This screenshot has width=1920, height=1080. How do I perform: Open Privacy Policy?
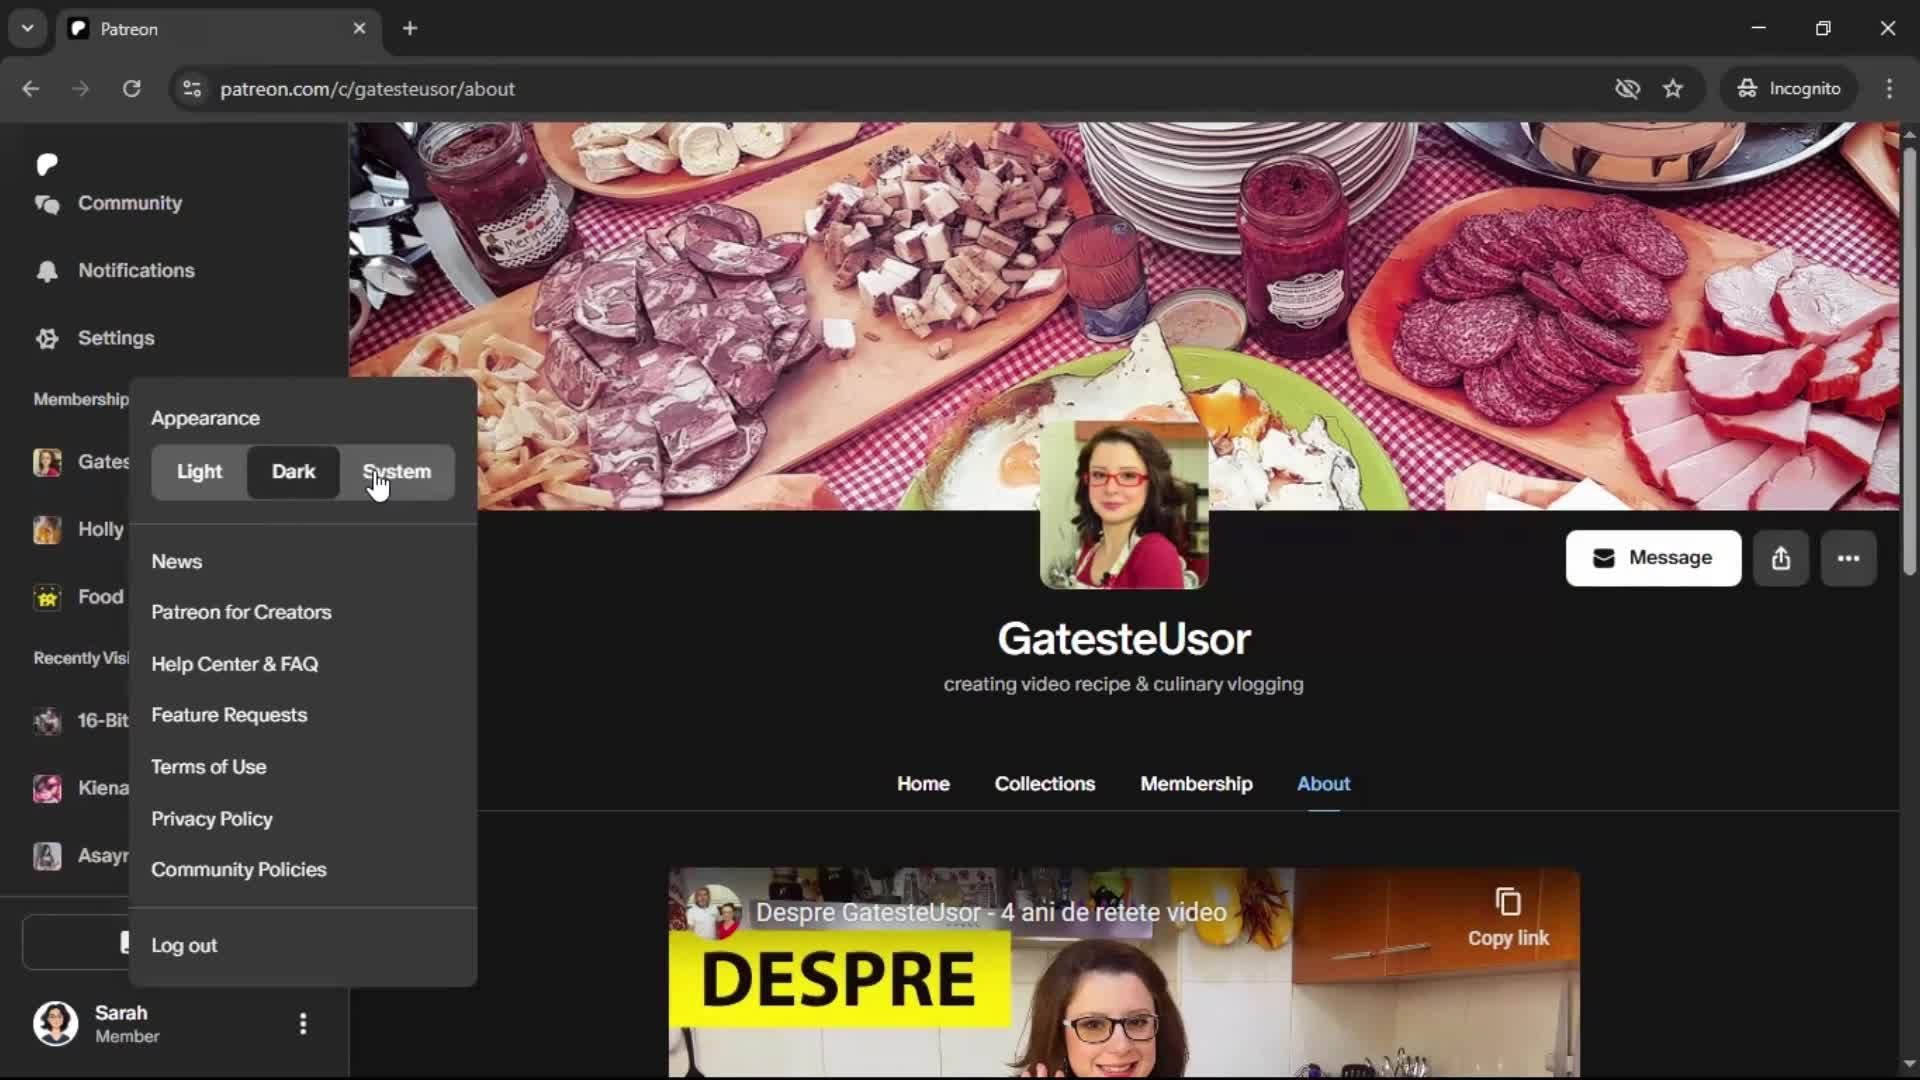(212, 819)
